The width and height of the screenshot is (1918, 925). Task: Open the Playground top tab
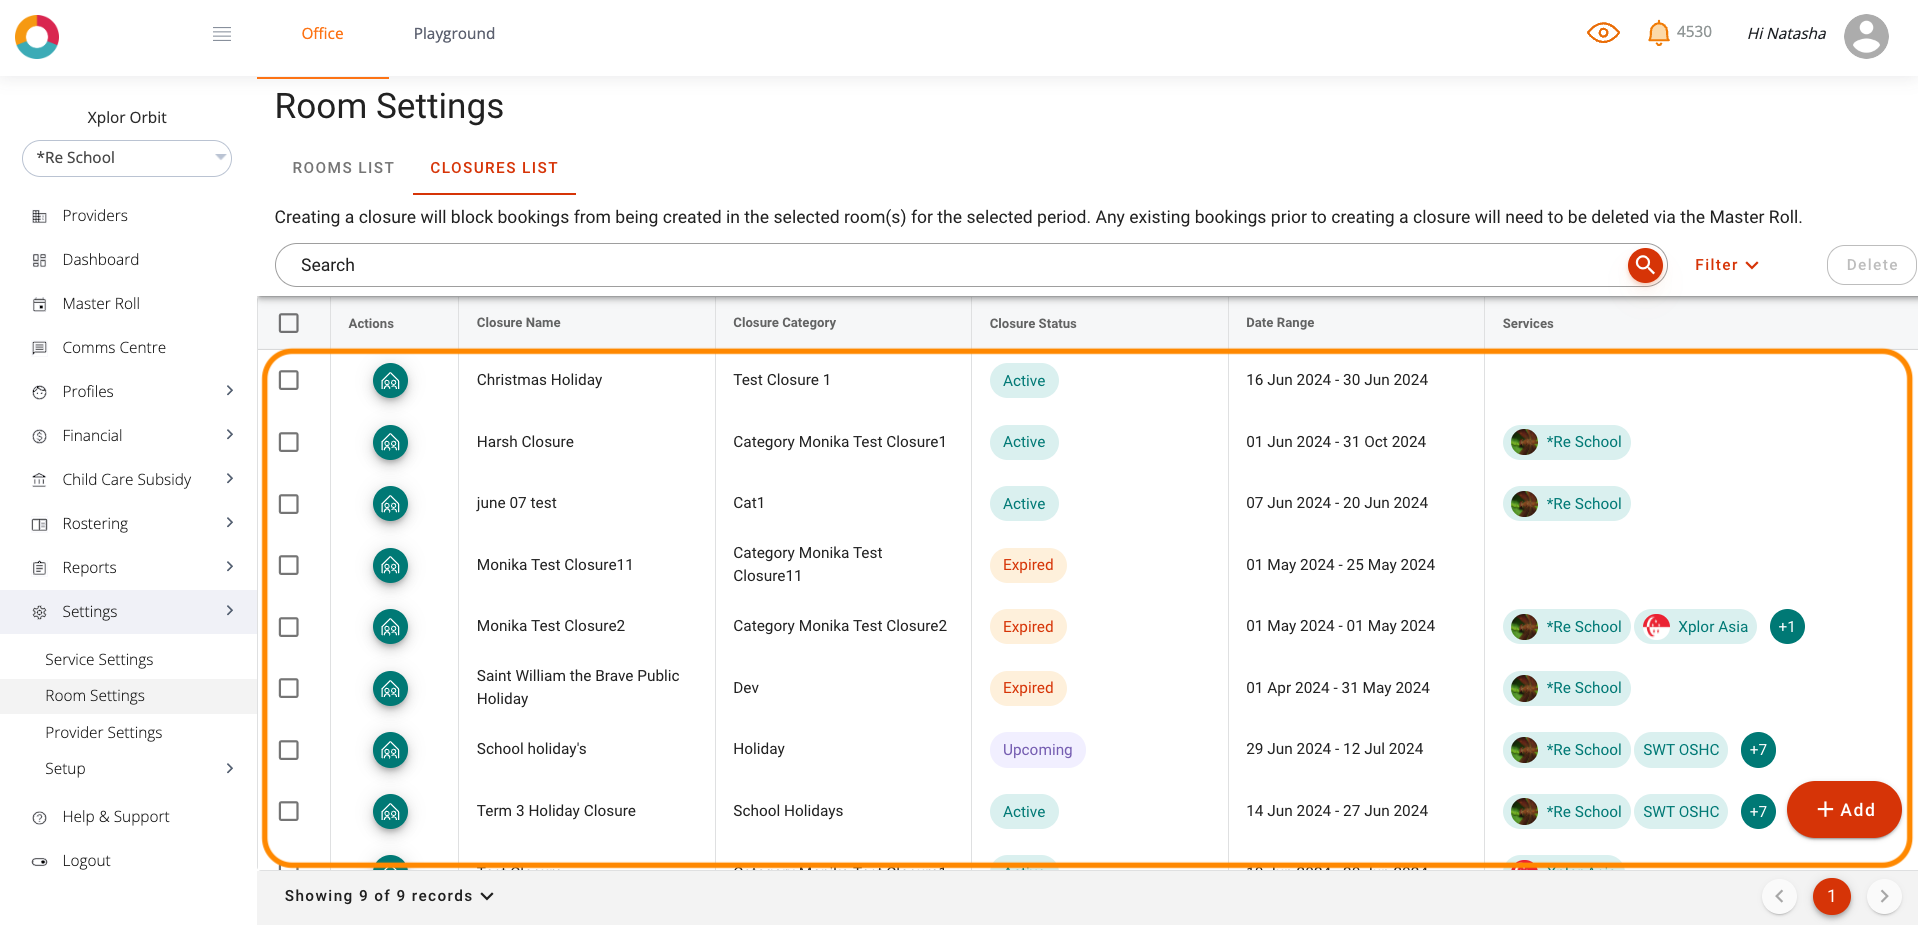(454, 34)
